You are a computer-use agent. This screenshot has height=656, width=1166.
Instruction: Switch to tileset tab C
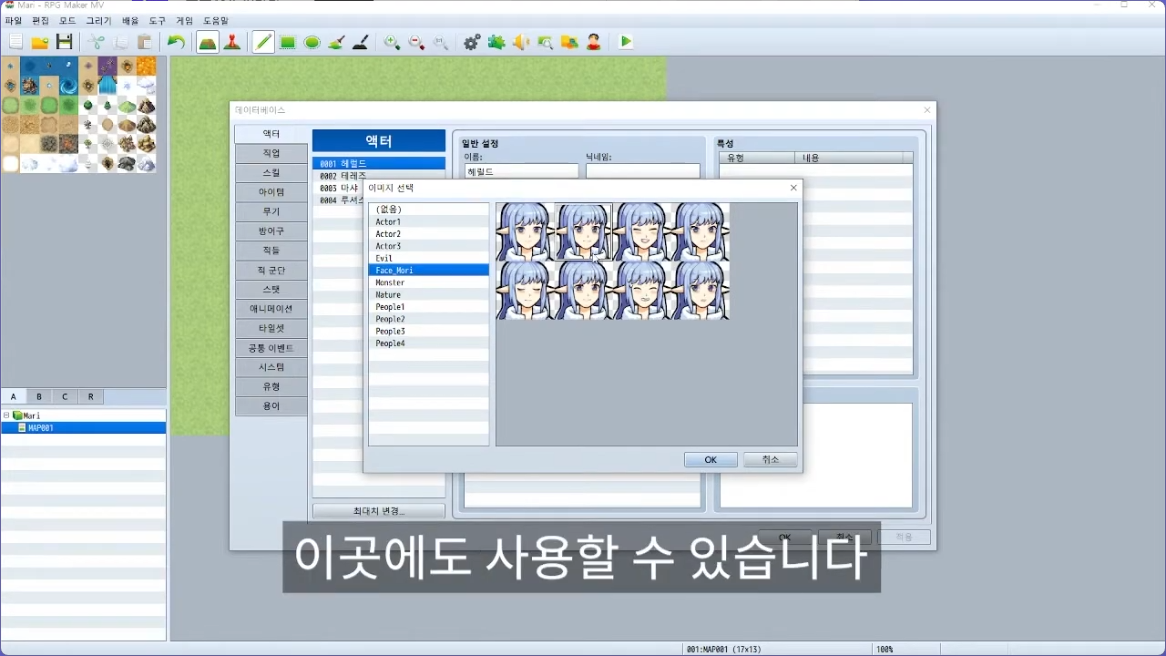(65, 396)
